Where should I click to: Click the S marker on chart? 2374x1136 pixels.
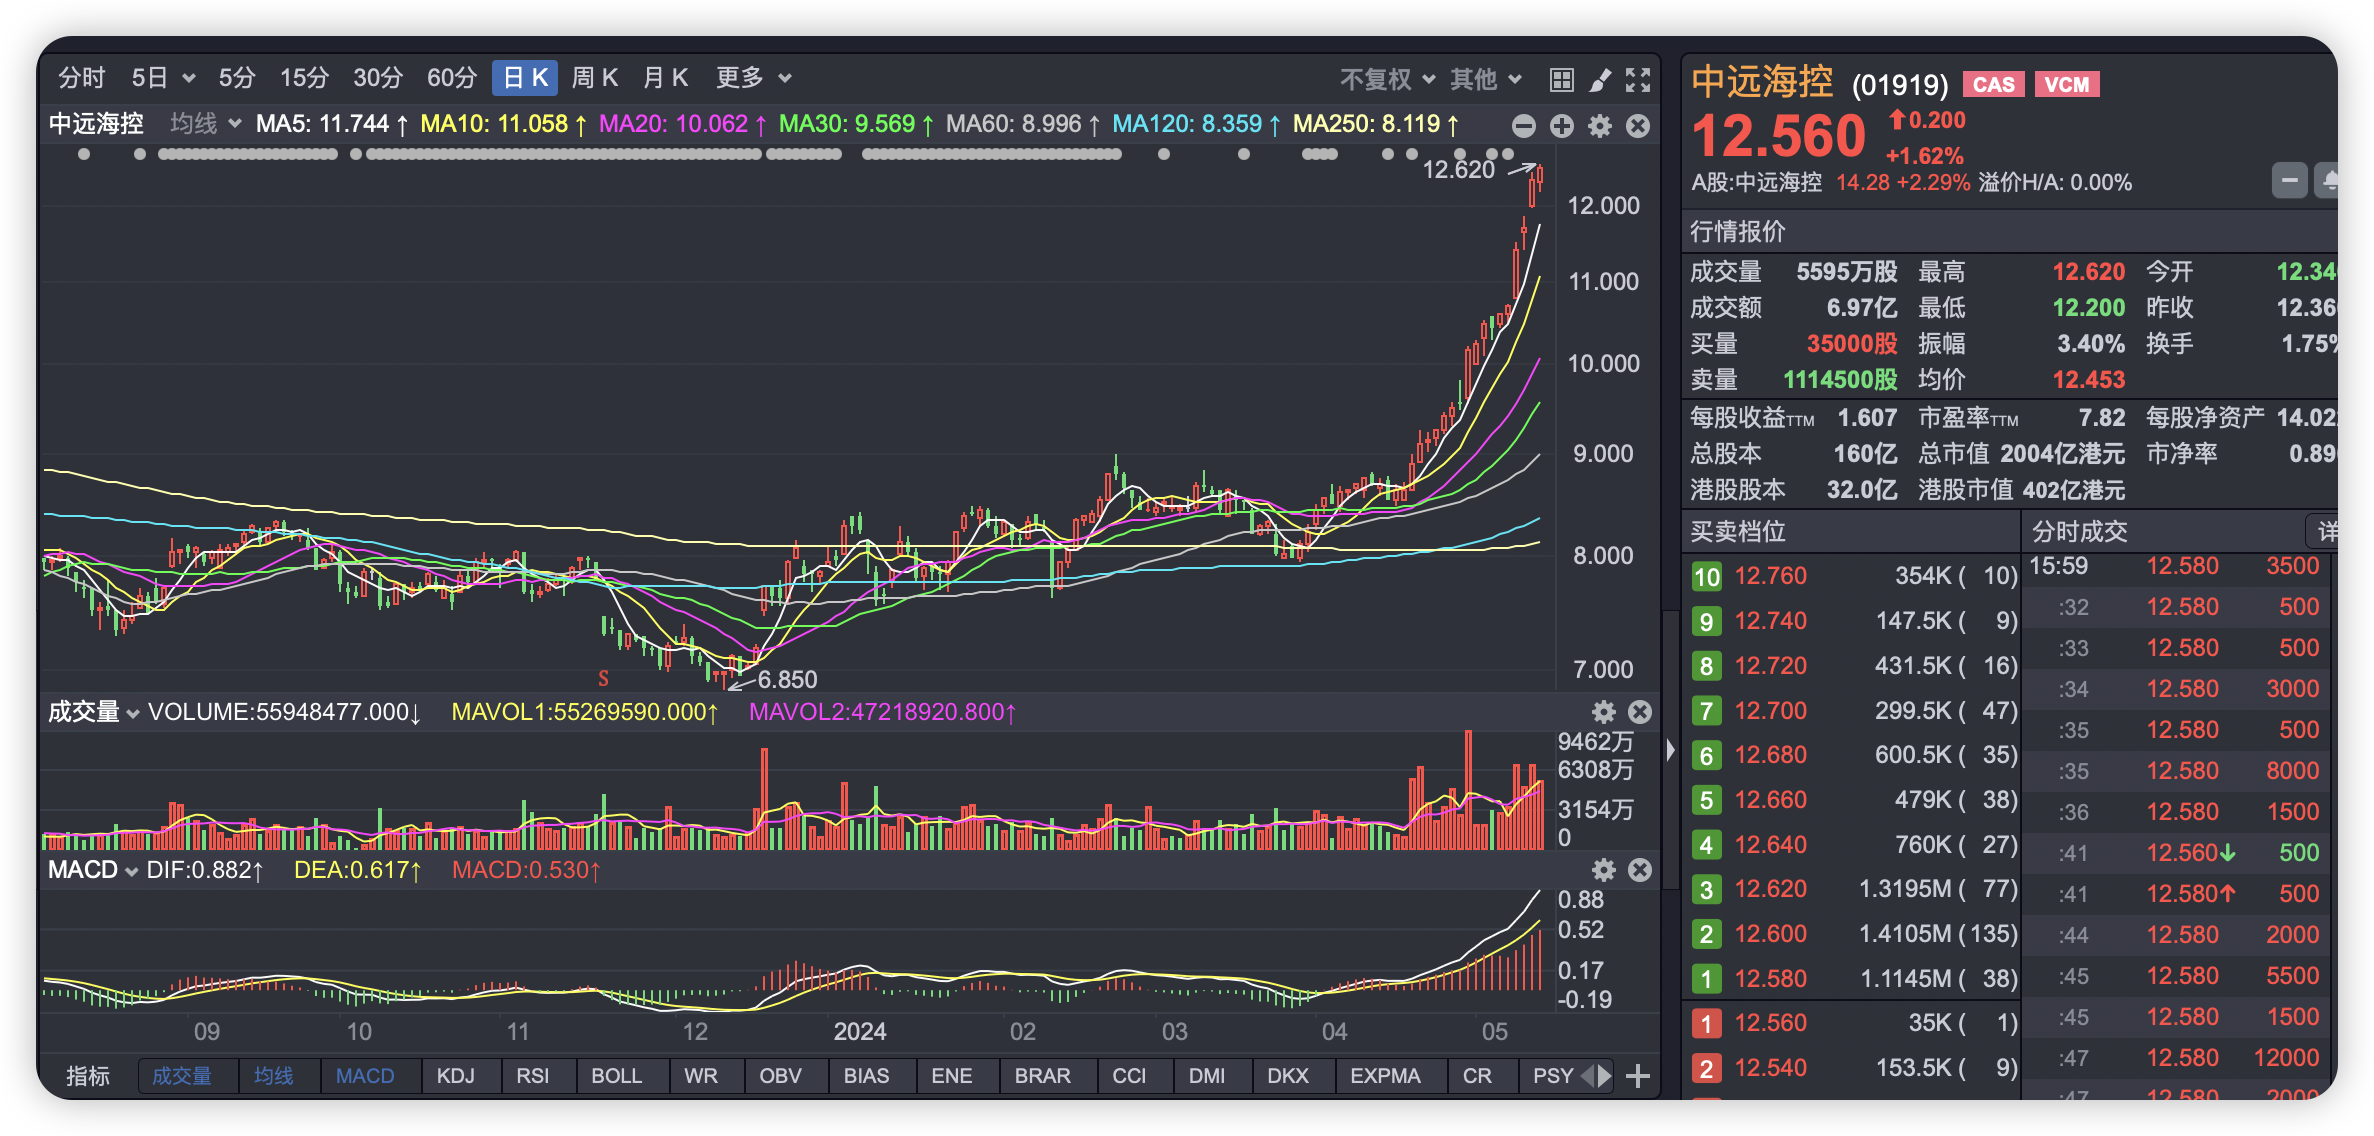pos(603,679)
